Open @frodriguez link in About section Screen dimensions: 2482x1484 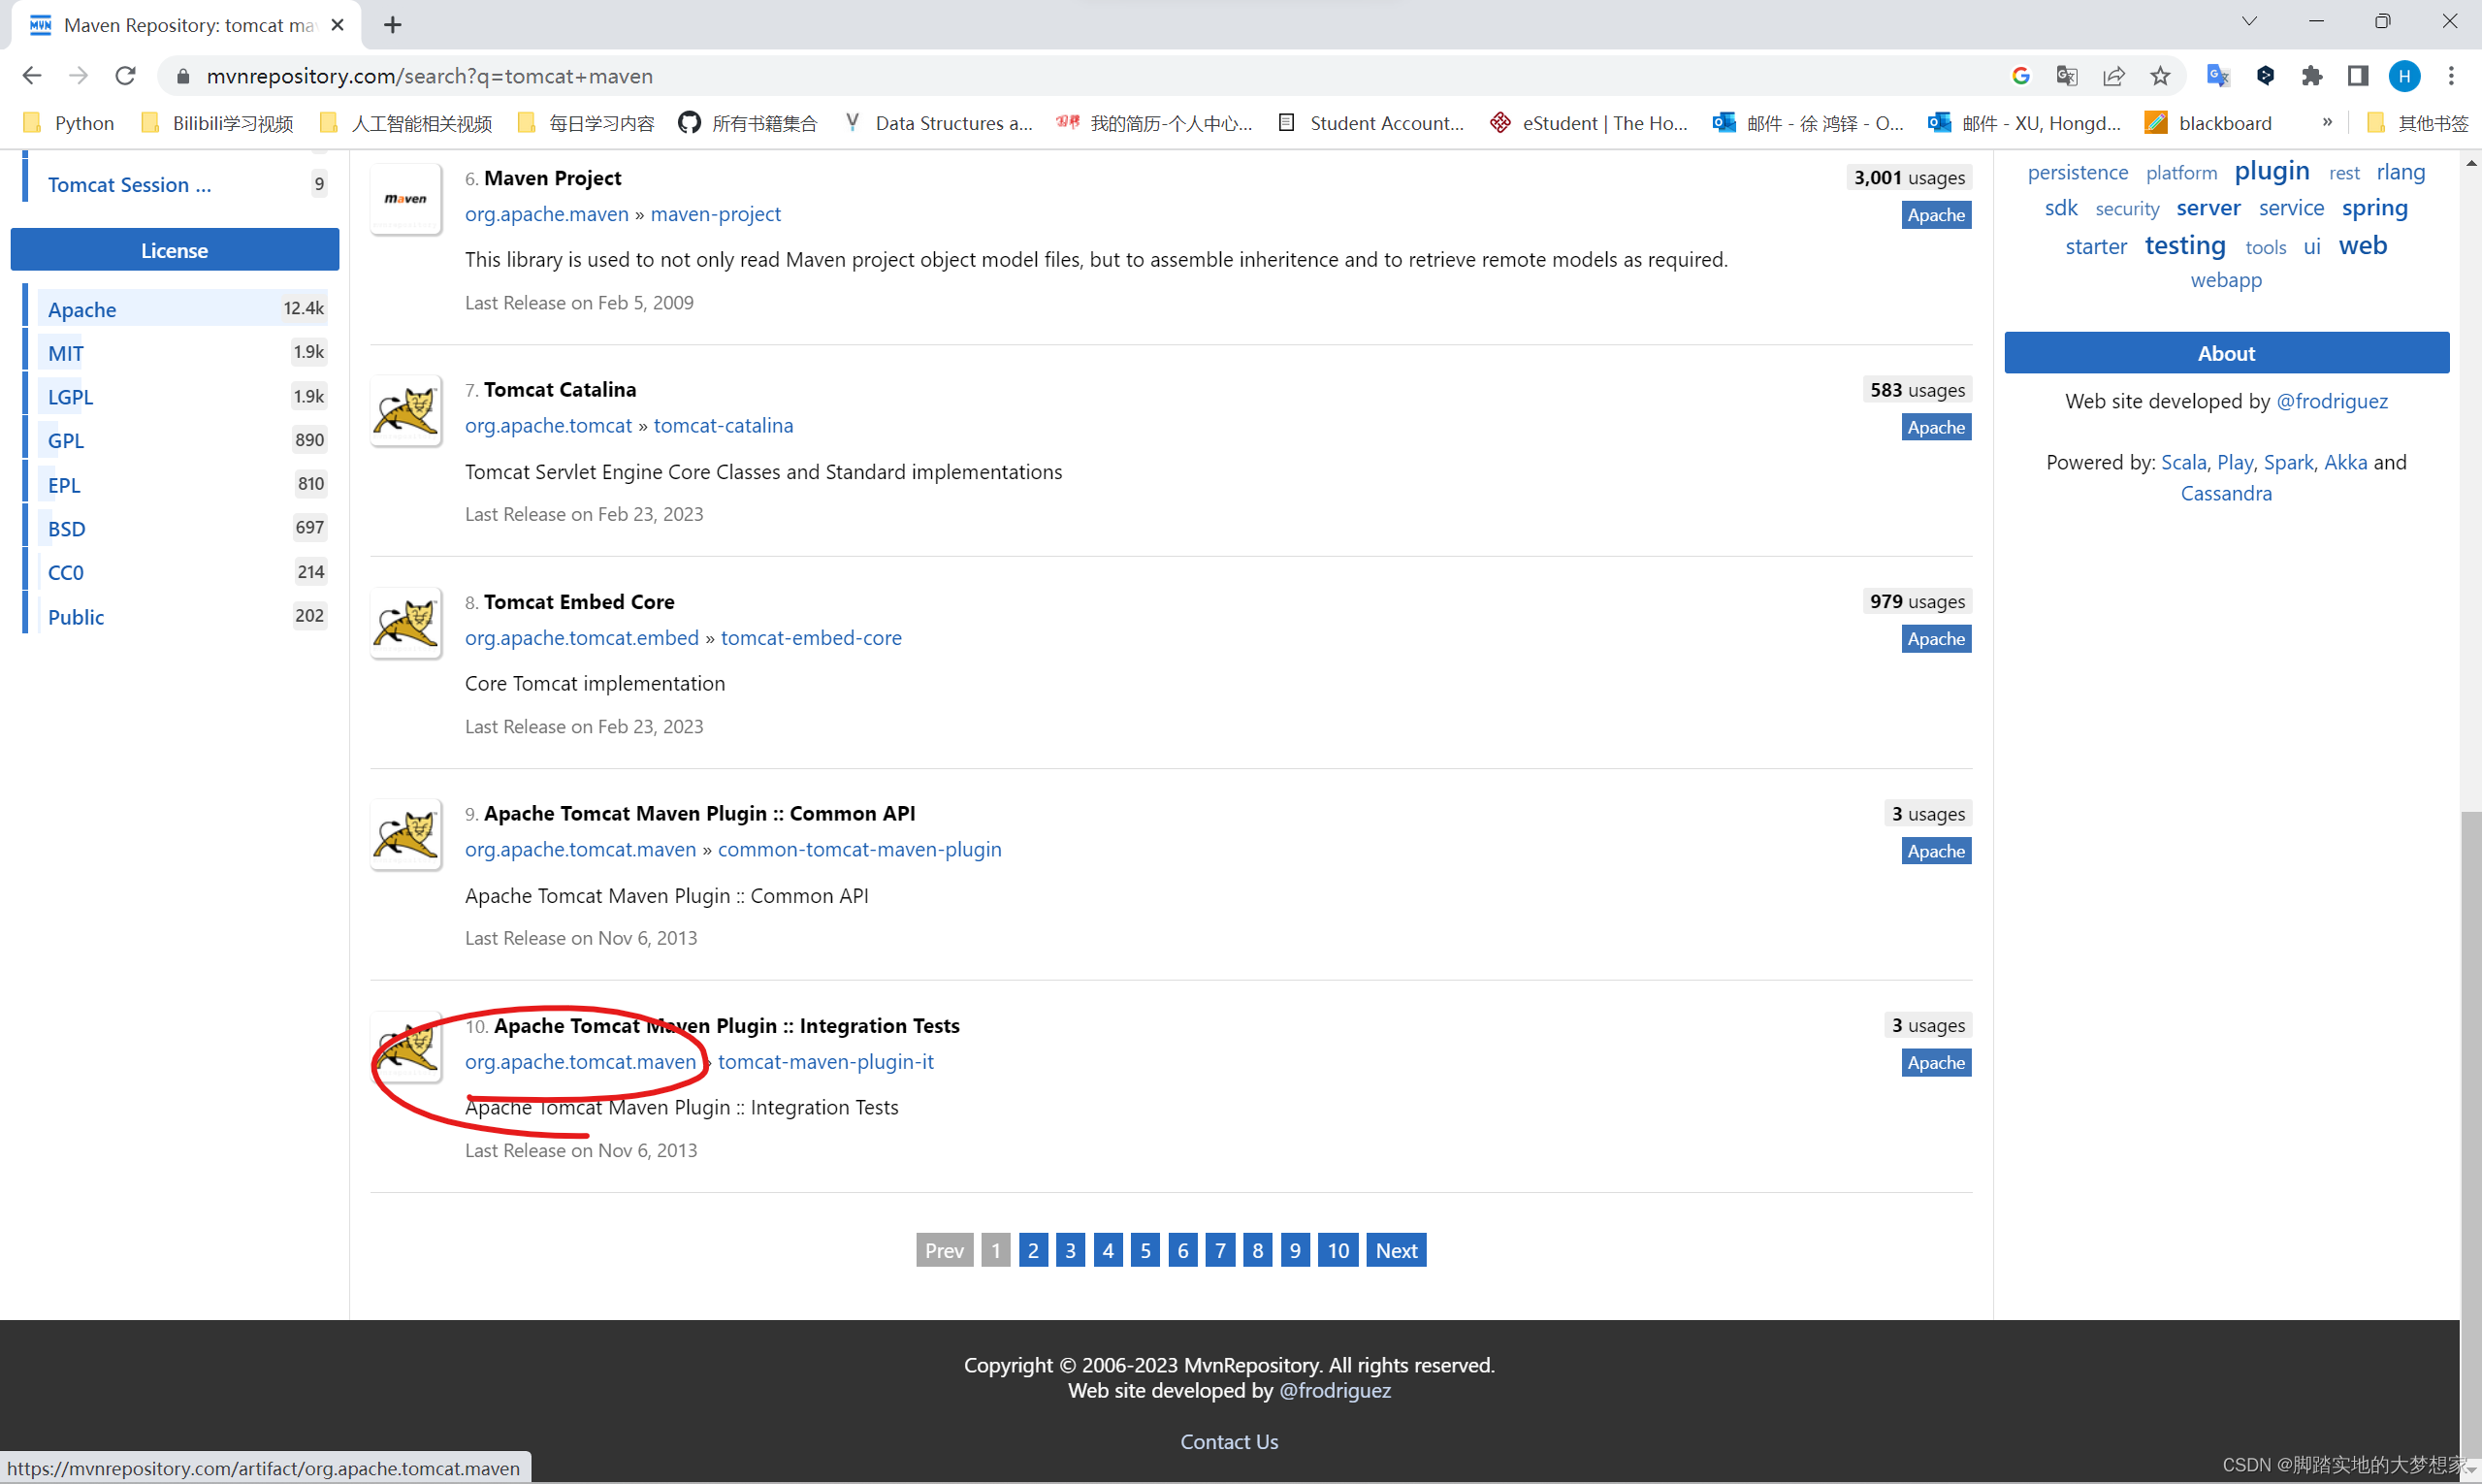[x=2332, y=401]
